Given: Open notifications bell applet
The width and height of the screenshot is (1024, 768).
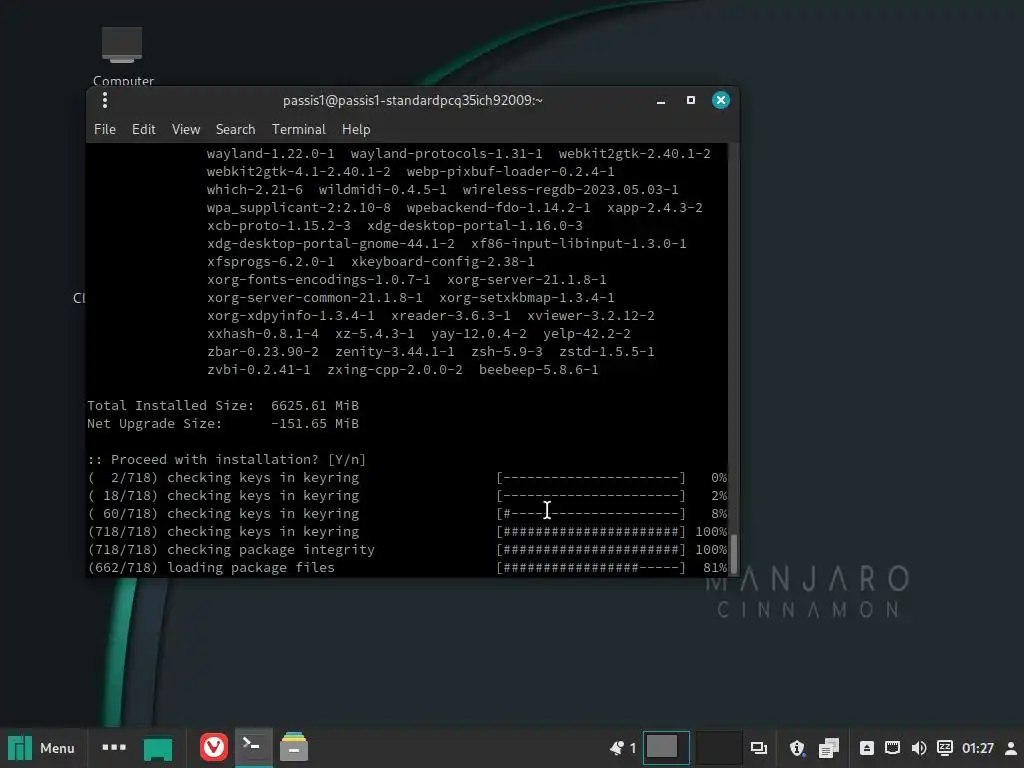Looking at the screenshot, I should coord(622,748).
